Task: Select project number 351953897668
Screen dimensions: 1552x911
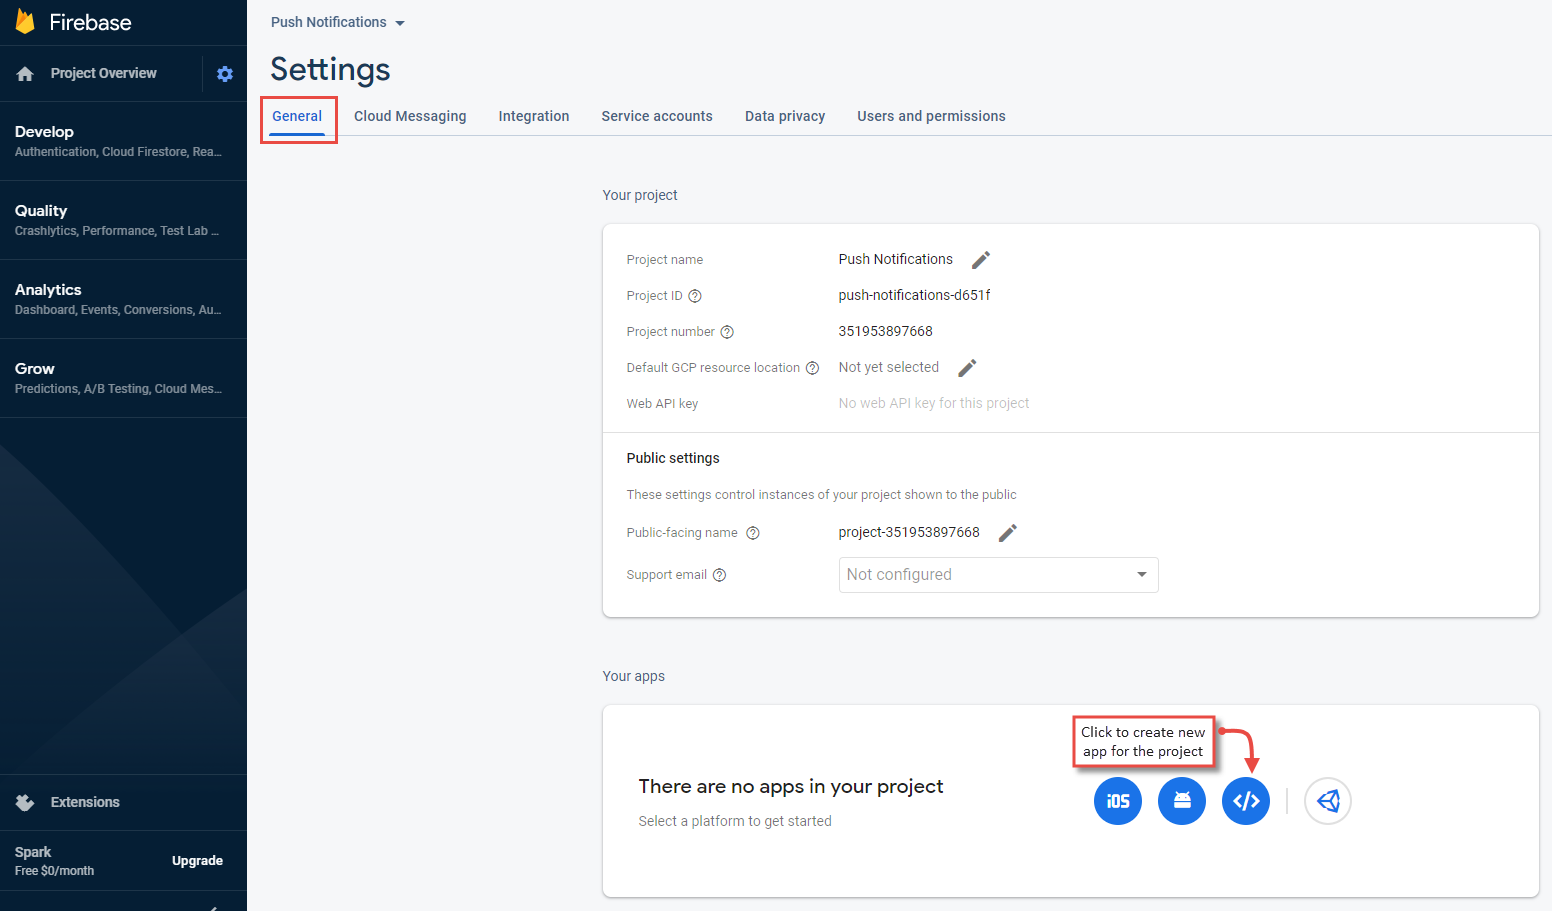Action: [885, 331]
